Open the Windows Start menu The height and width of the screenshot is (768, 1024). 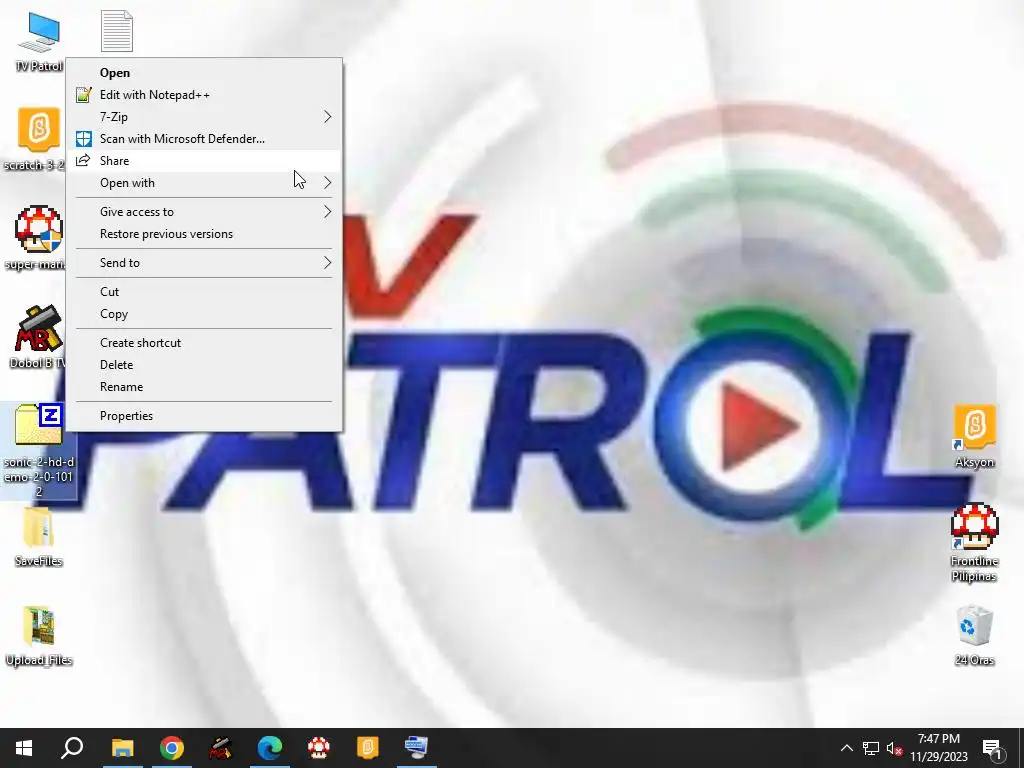[24, 748]
